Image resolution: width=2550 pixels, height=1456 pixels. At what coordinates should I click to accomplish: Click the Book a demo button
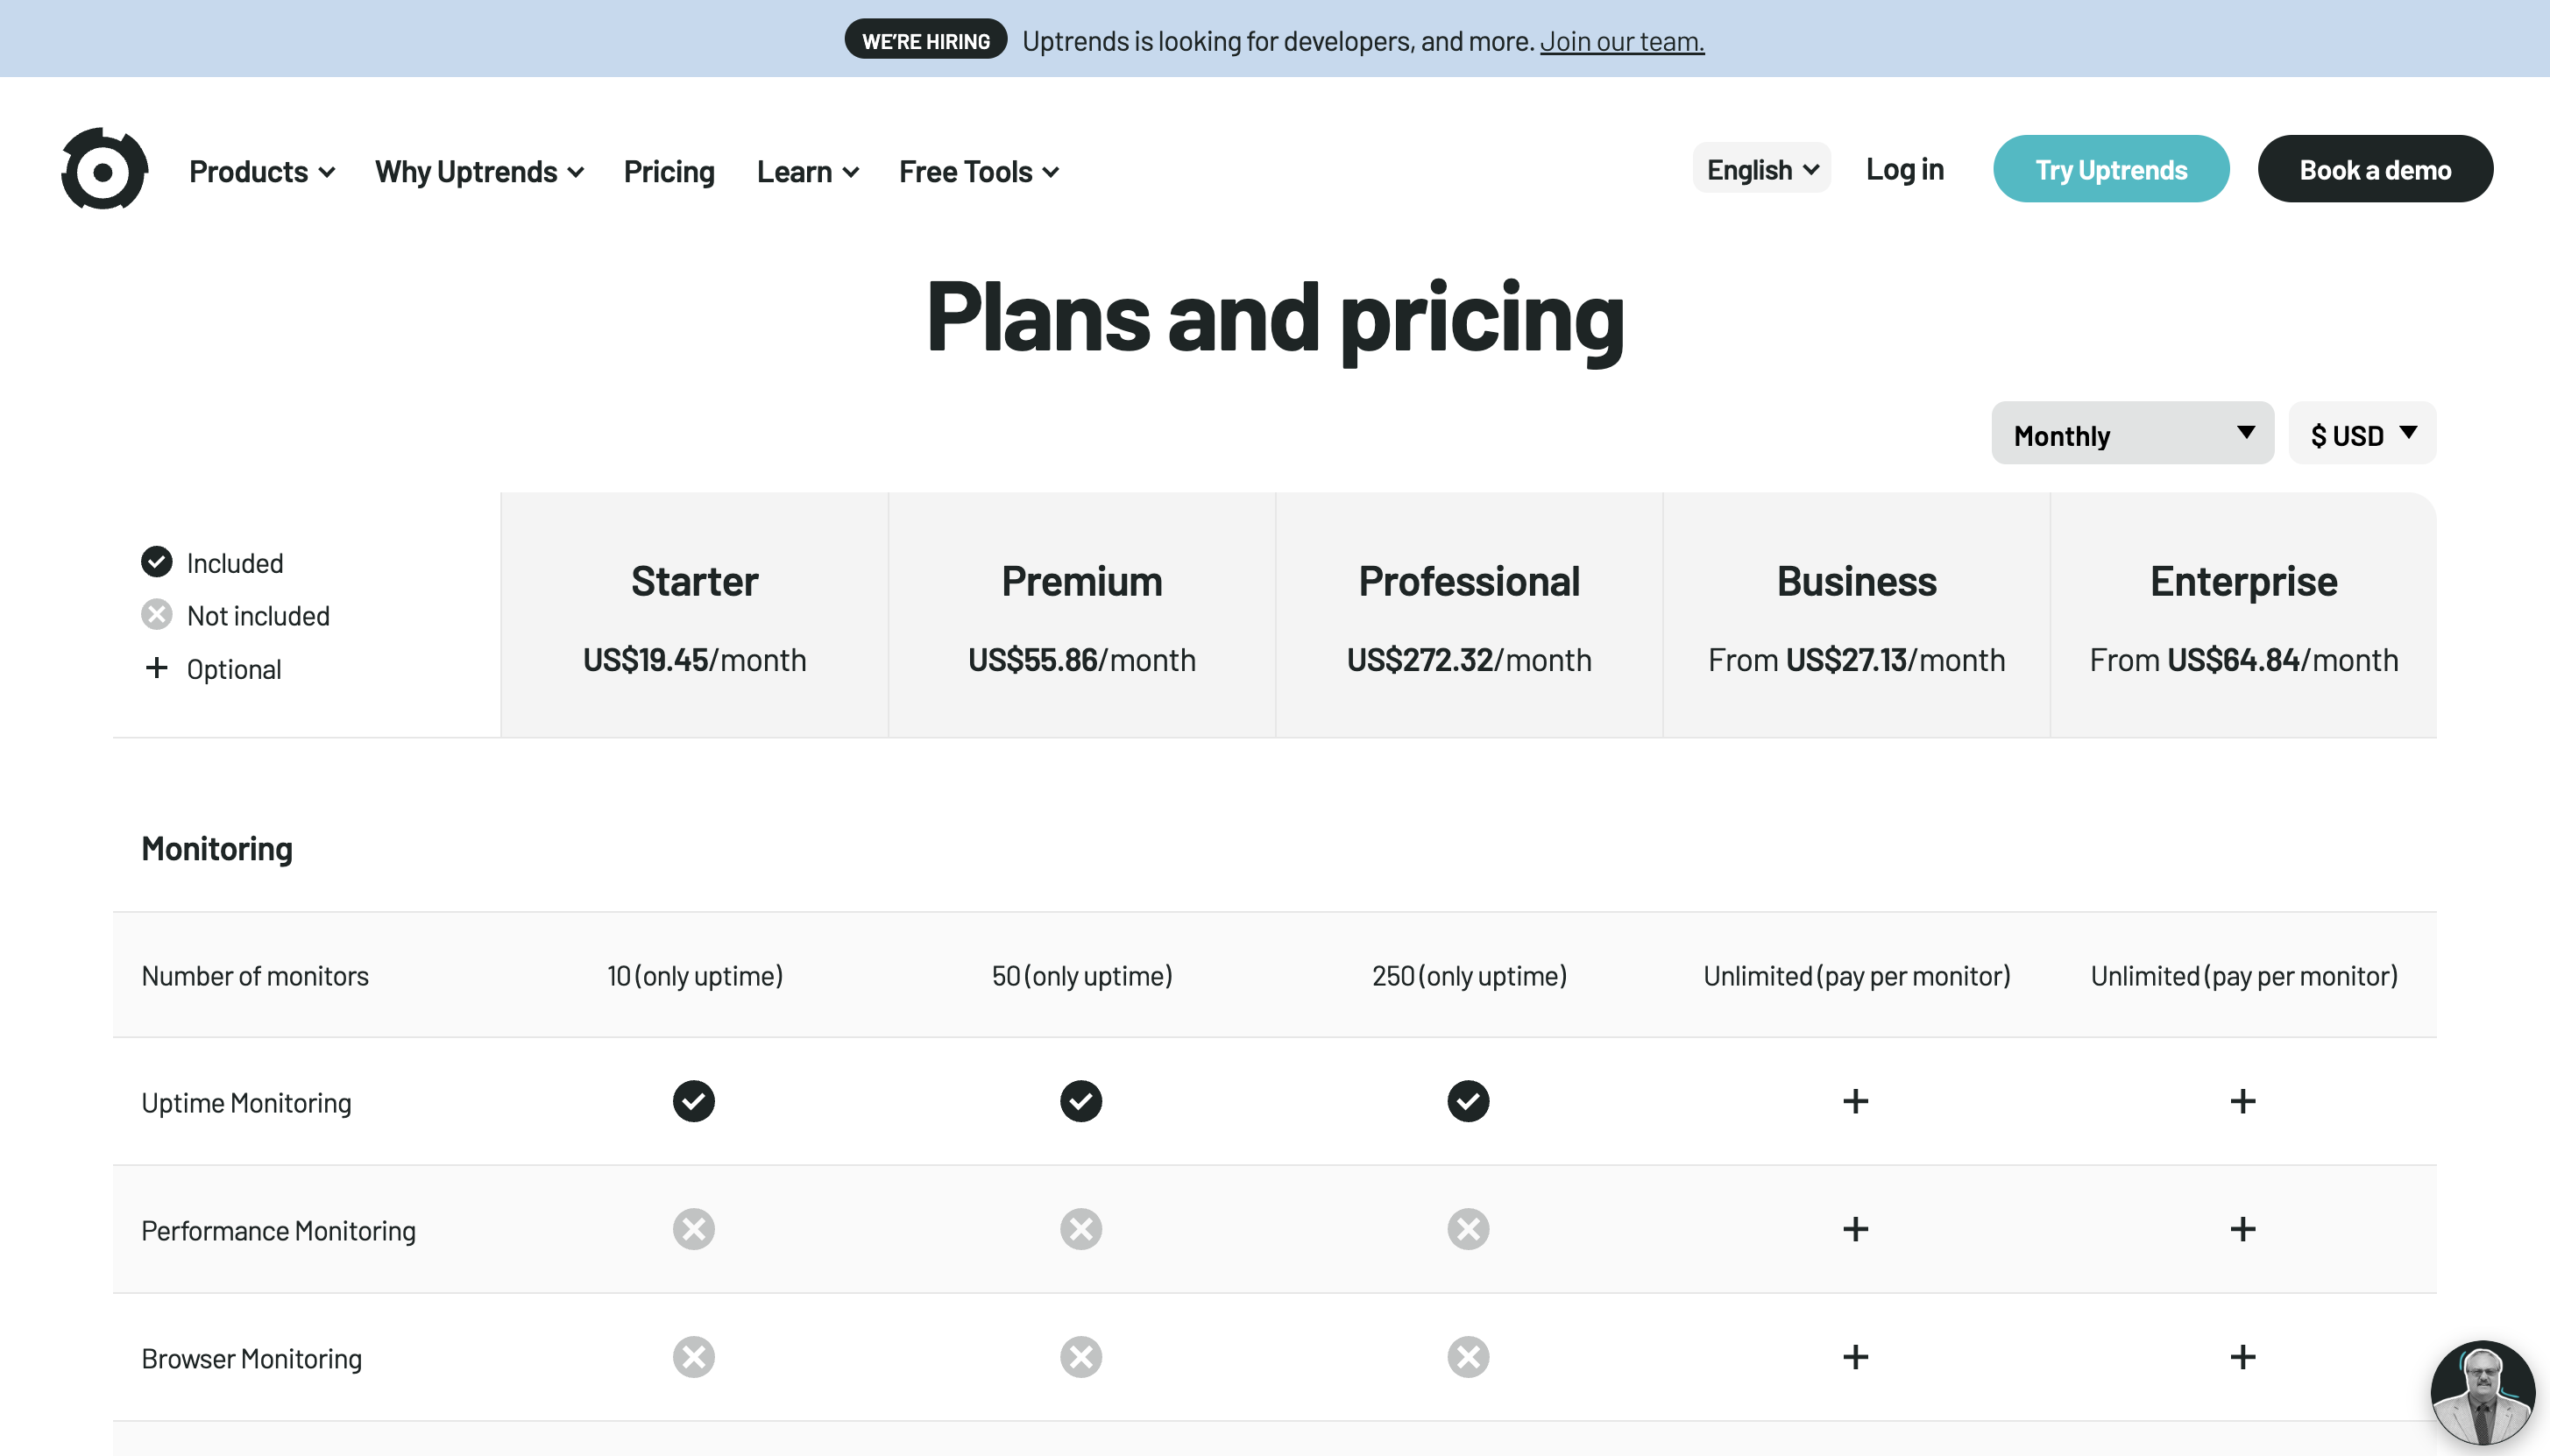tap(2373, 168)
